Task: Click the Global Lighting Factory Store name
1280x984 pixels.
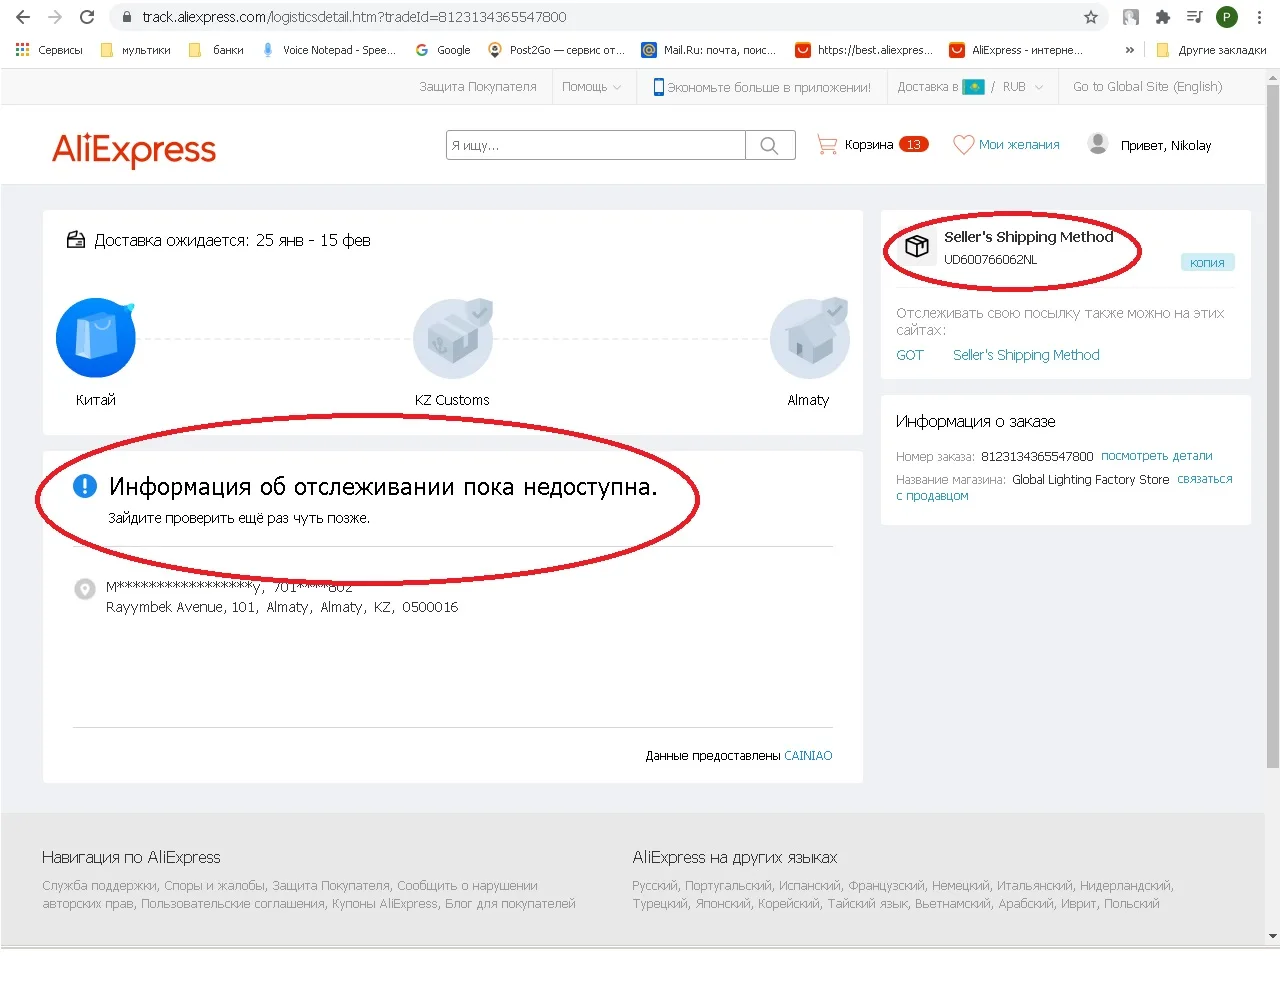Action: [x=1090, y=480]
